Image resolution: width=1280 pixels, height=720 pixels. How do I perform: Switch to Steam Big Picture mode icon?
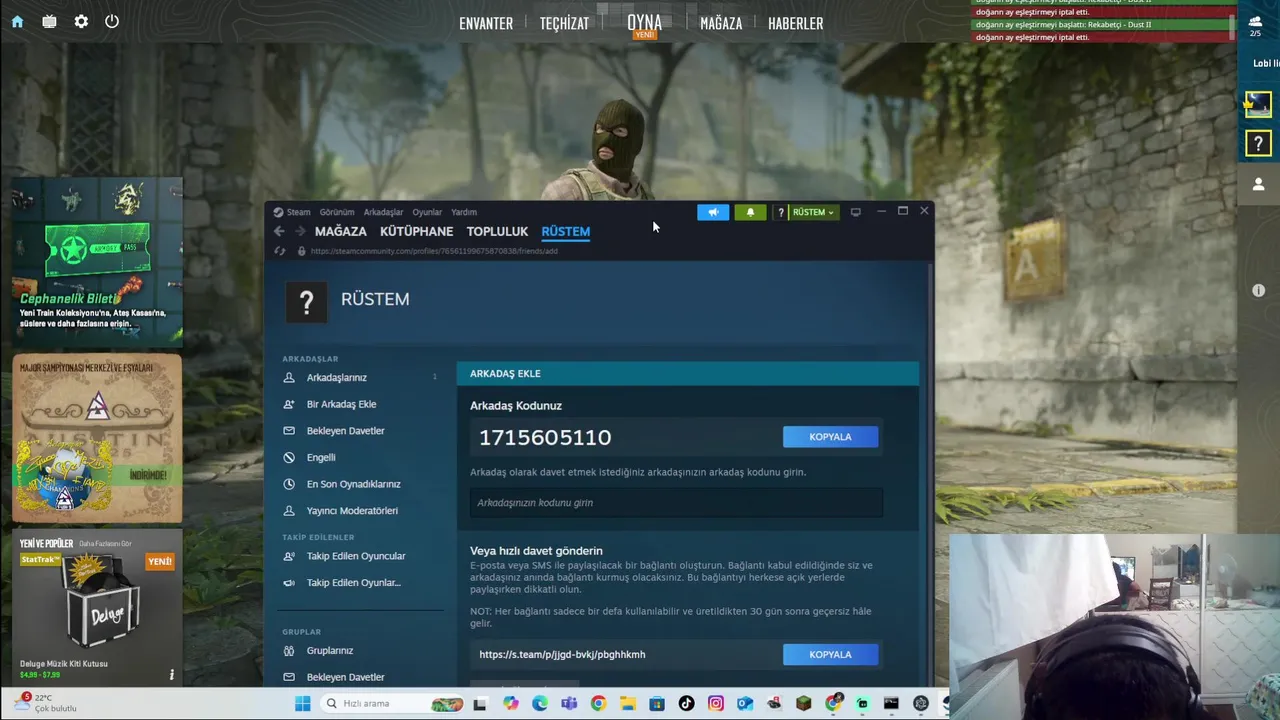tap(855, 212)
